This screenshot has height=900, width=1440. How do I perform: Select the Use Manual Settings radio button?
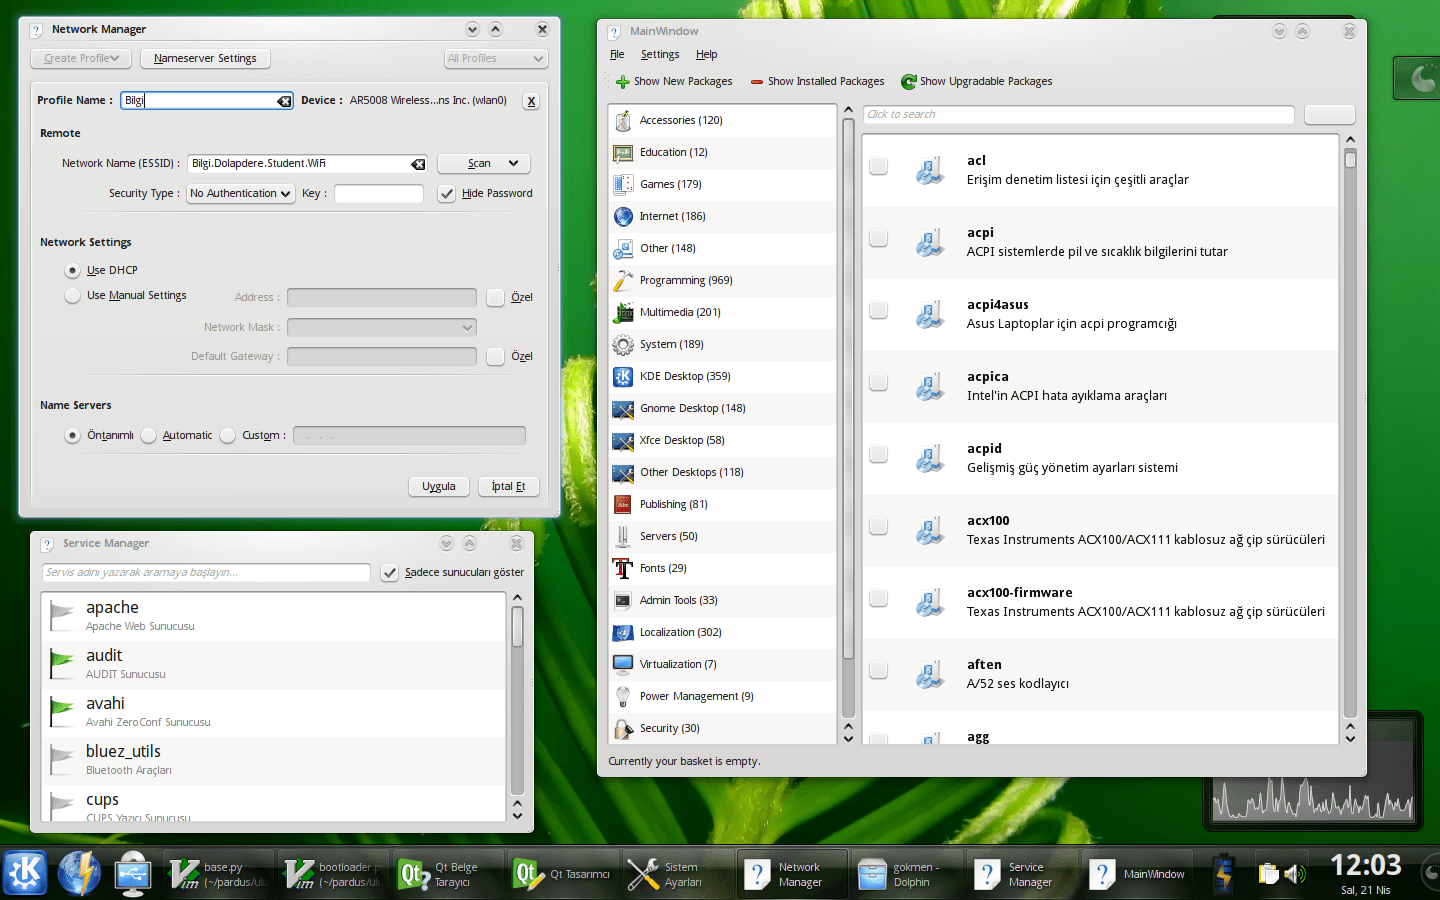coord(72,296)
